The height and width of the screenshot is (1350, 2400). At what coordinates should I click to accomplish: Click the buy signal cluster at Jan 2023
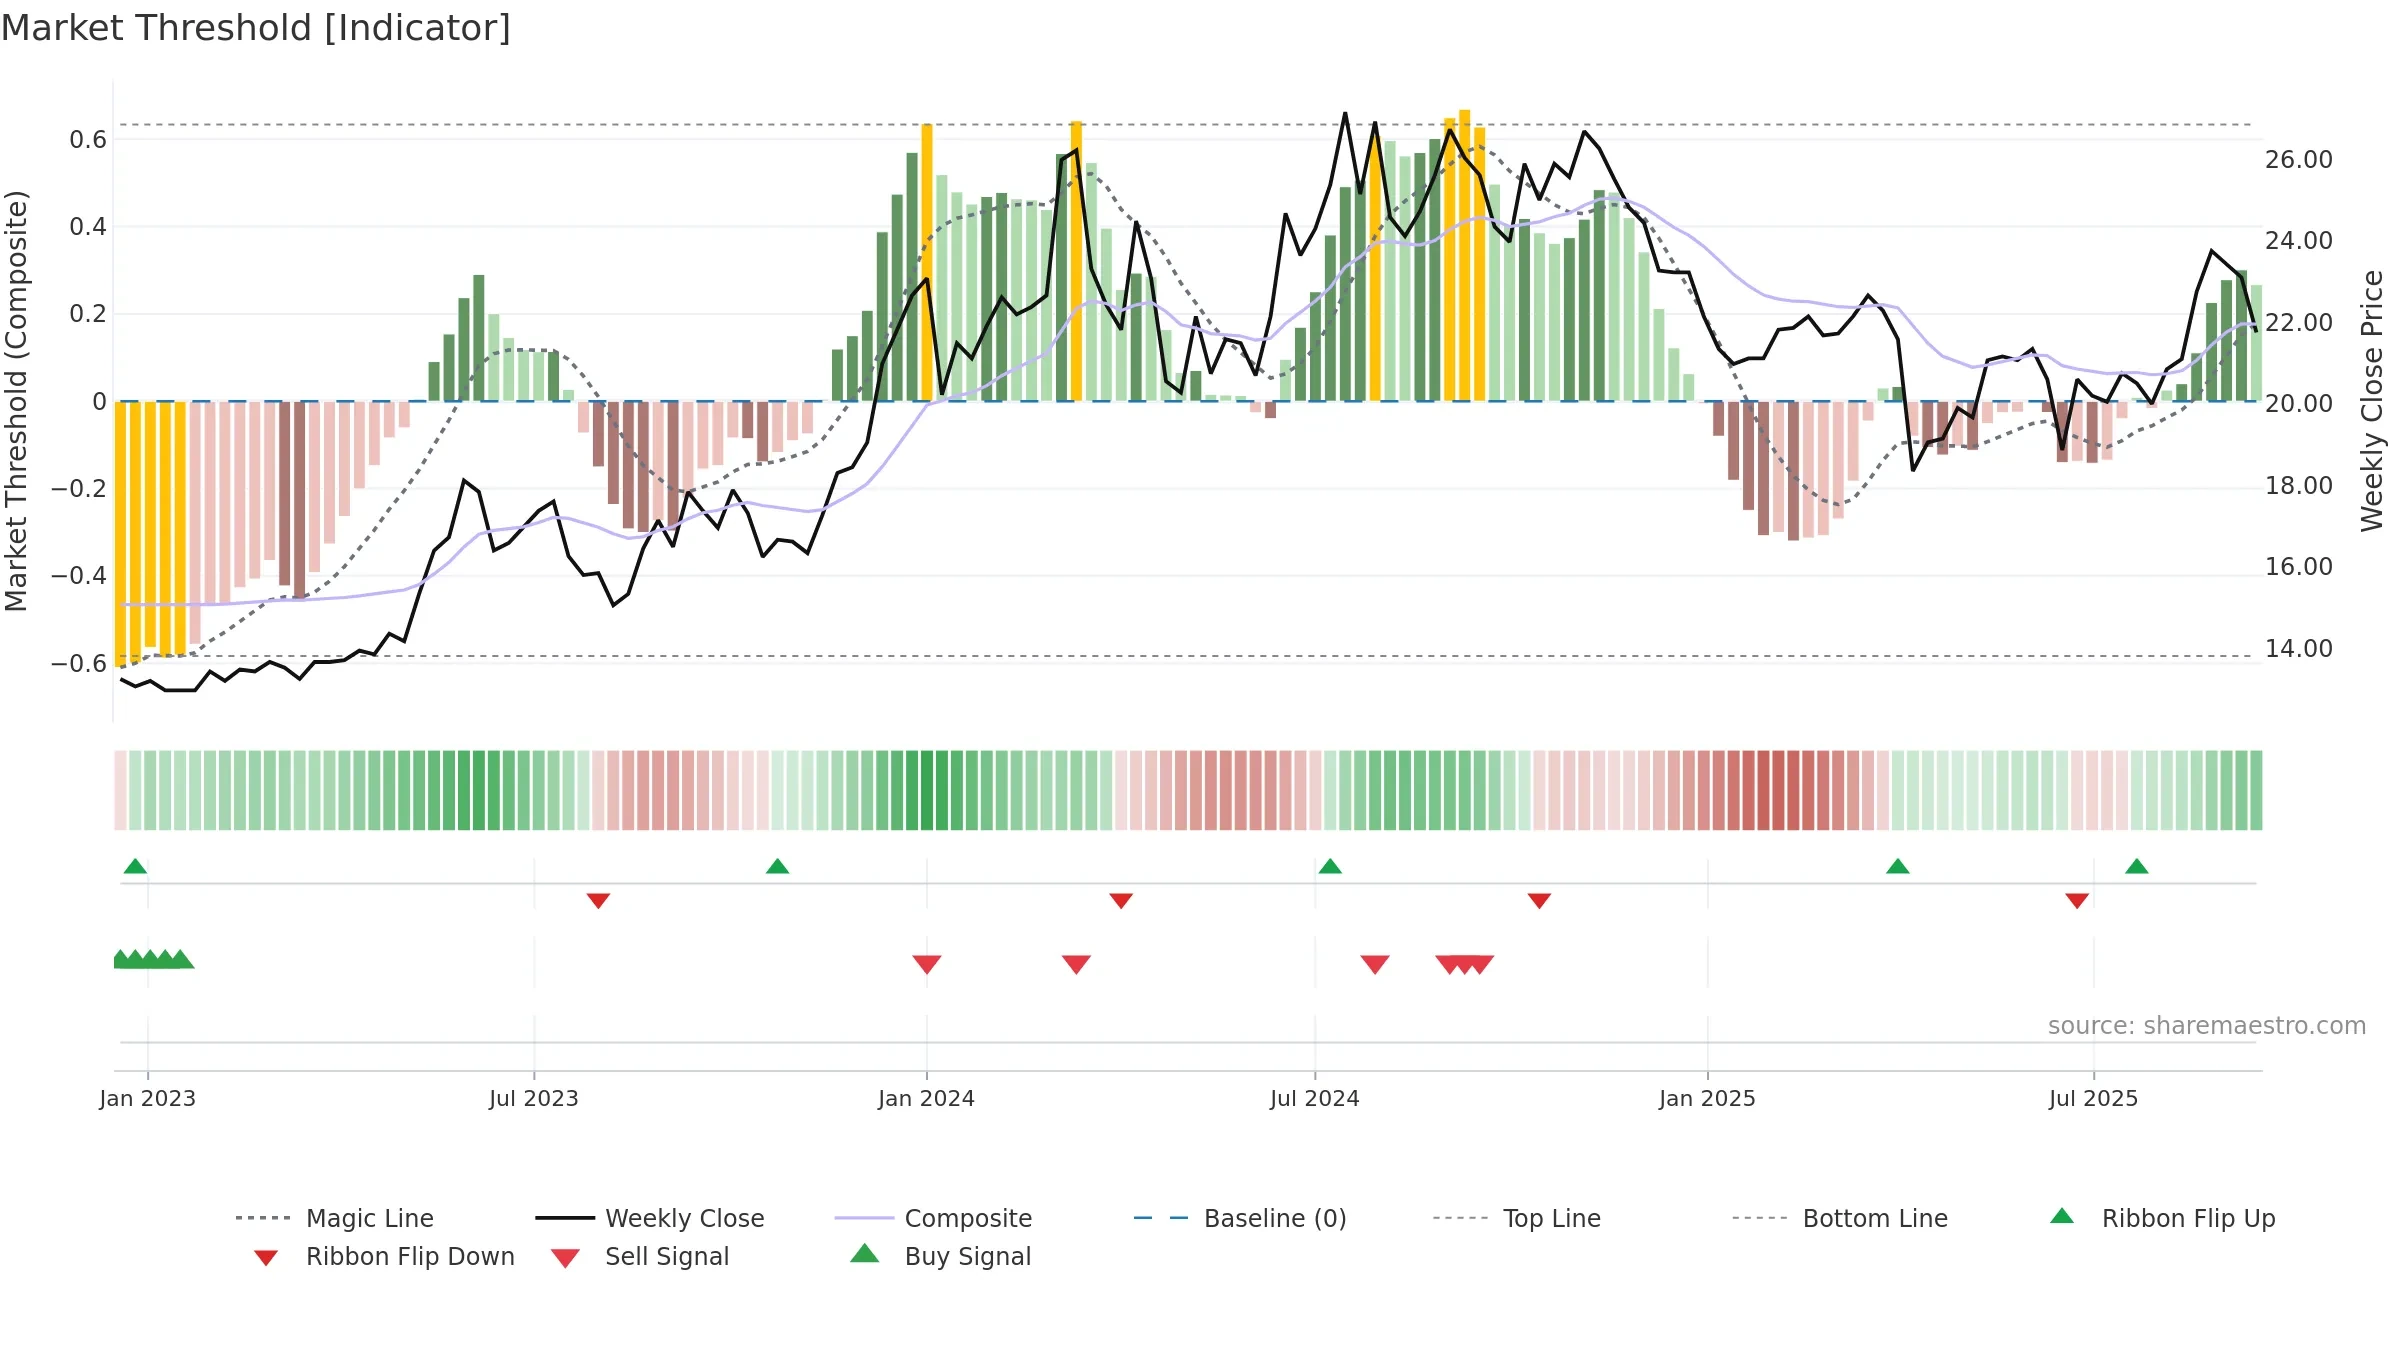[153, 959]
